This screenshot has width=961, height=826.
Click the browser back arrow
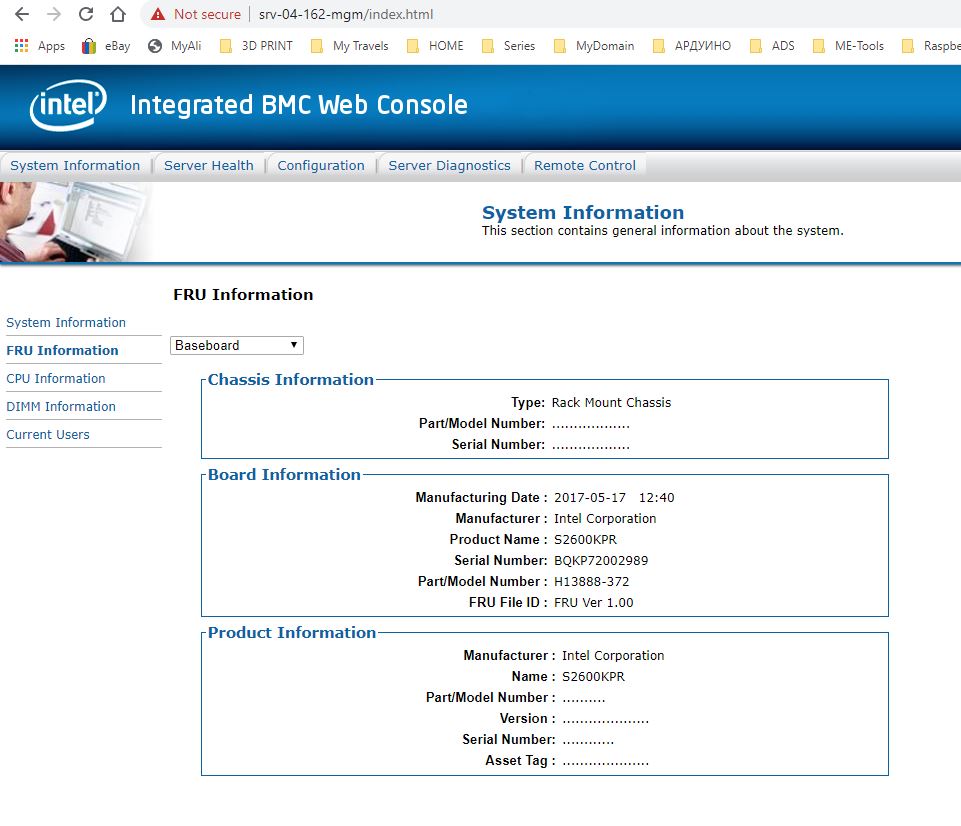(22, 15)
